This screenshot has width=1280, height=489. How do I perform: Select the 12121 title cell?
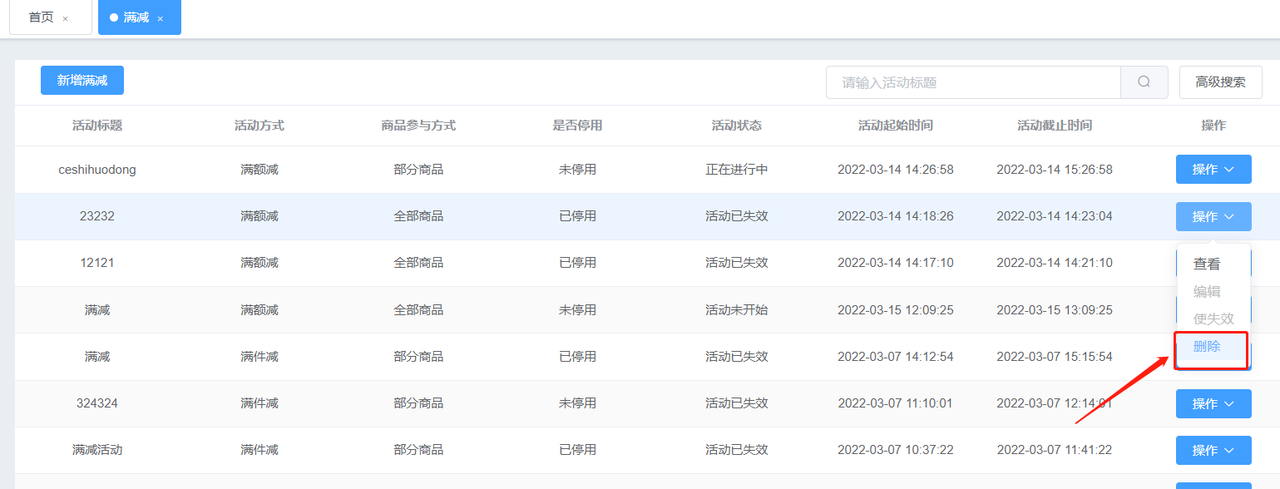(98, 263)
